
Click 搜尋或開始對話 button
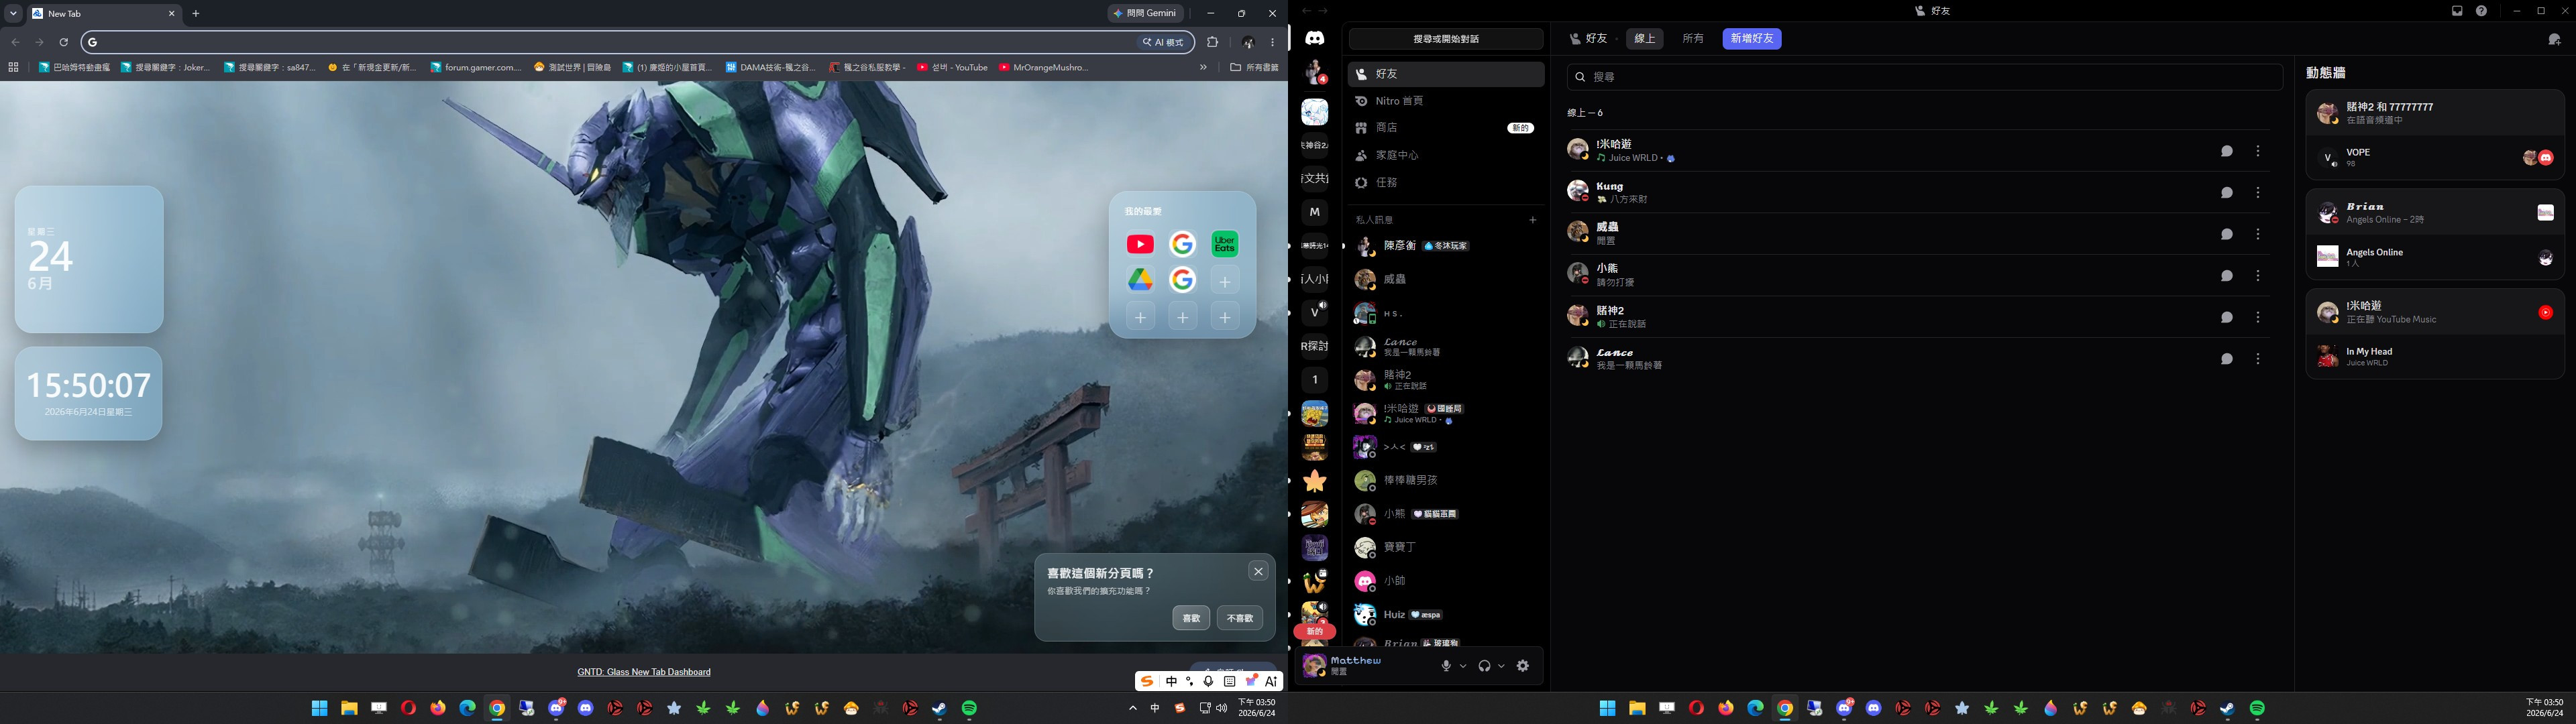pos(1446,39)
